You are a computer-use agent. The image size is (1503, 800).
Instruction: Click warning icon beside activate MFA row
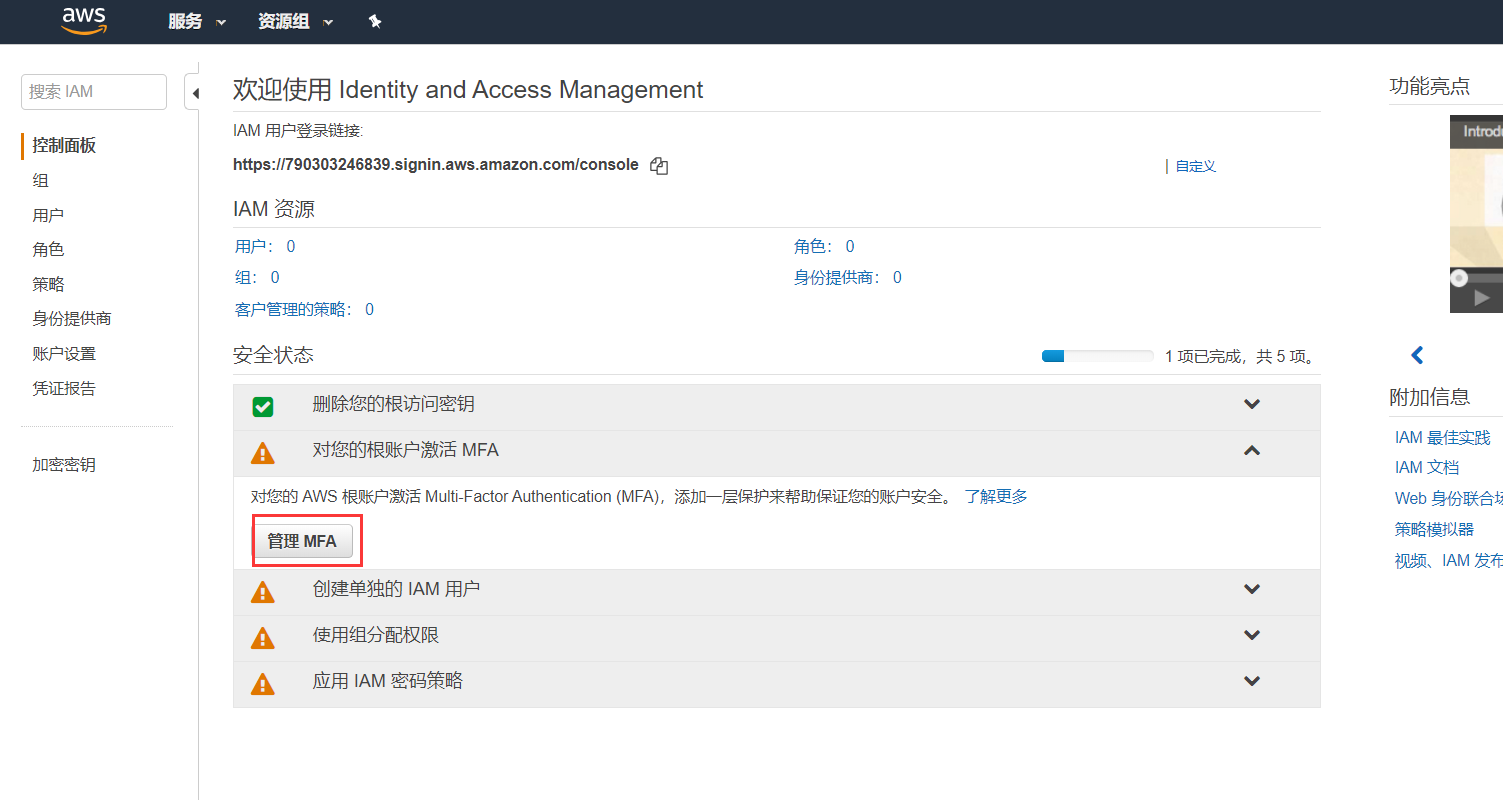click(262, 453)
